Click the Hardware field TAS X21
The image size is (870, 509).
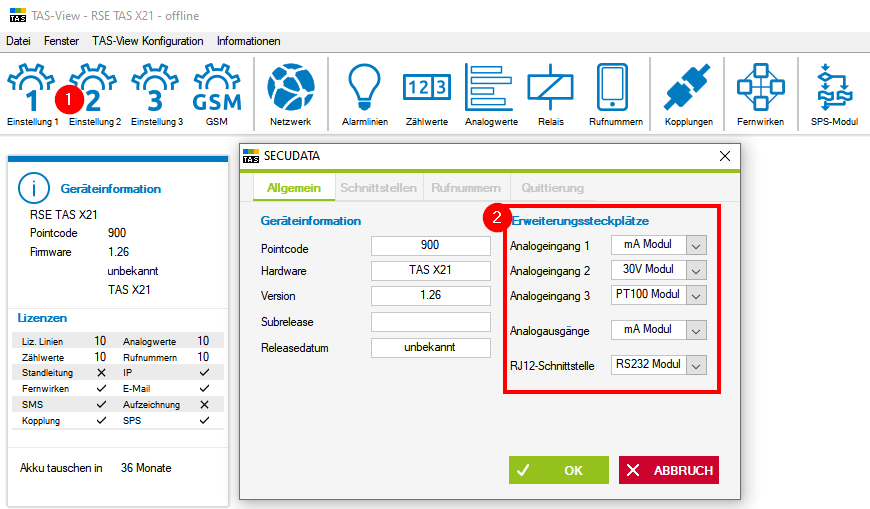431,270
